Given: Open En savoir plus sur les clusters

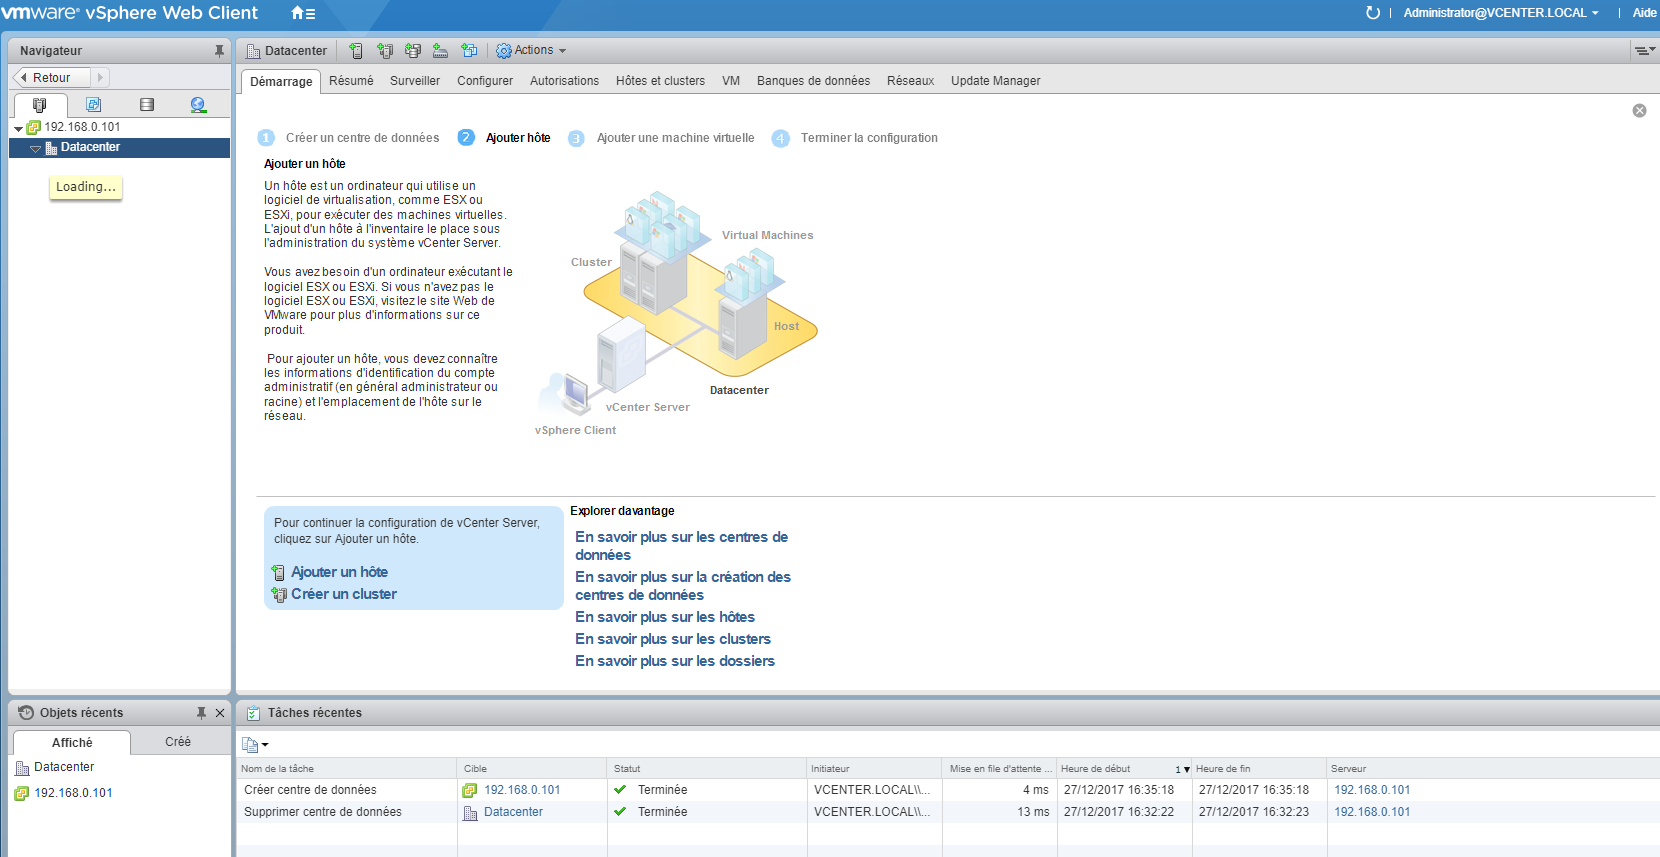Looking at the screenshot, I should [x=673, y=639].
